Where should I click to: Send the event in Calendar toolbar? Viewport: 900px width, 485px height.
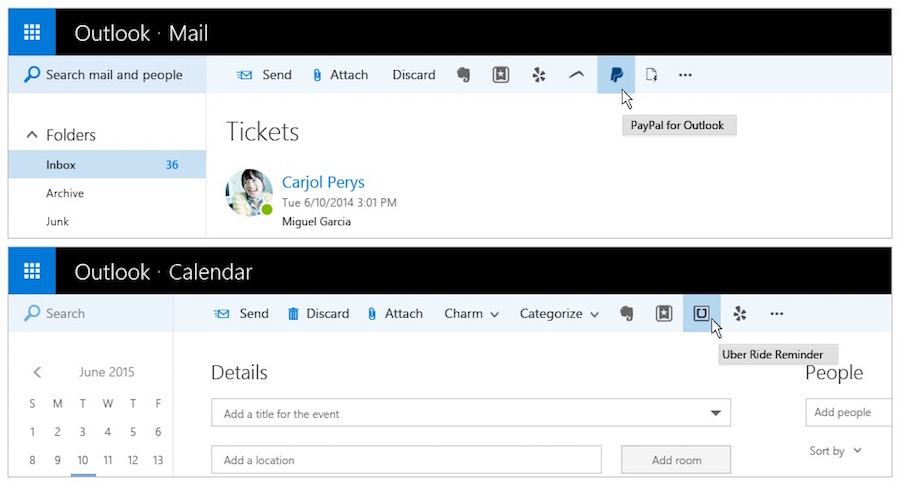[x=241, y=313]
